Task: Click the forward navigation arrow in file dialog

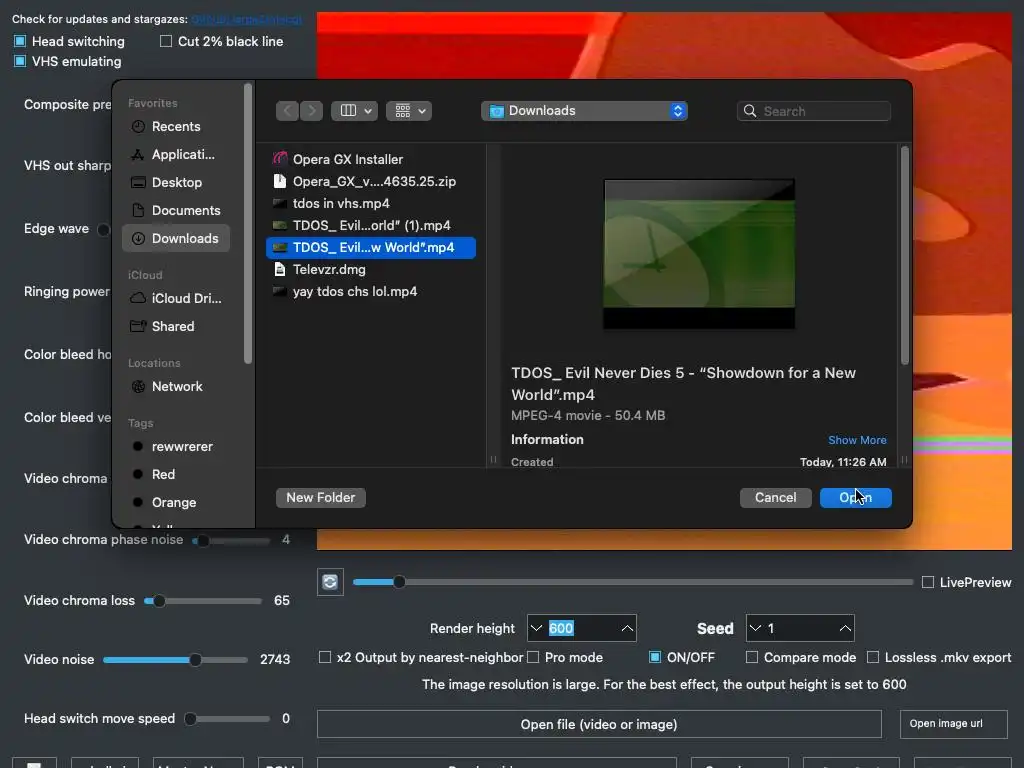Action: 312,111
